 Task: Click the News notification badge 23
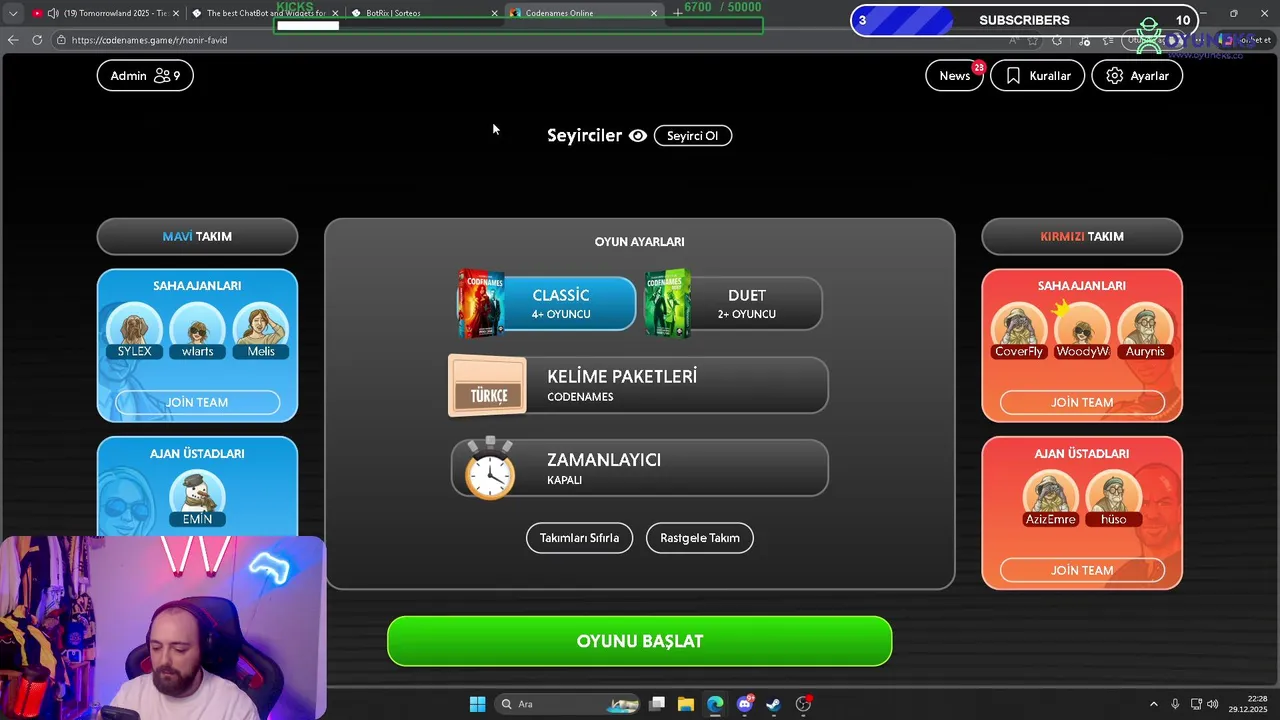click(x=979, y=68)
